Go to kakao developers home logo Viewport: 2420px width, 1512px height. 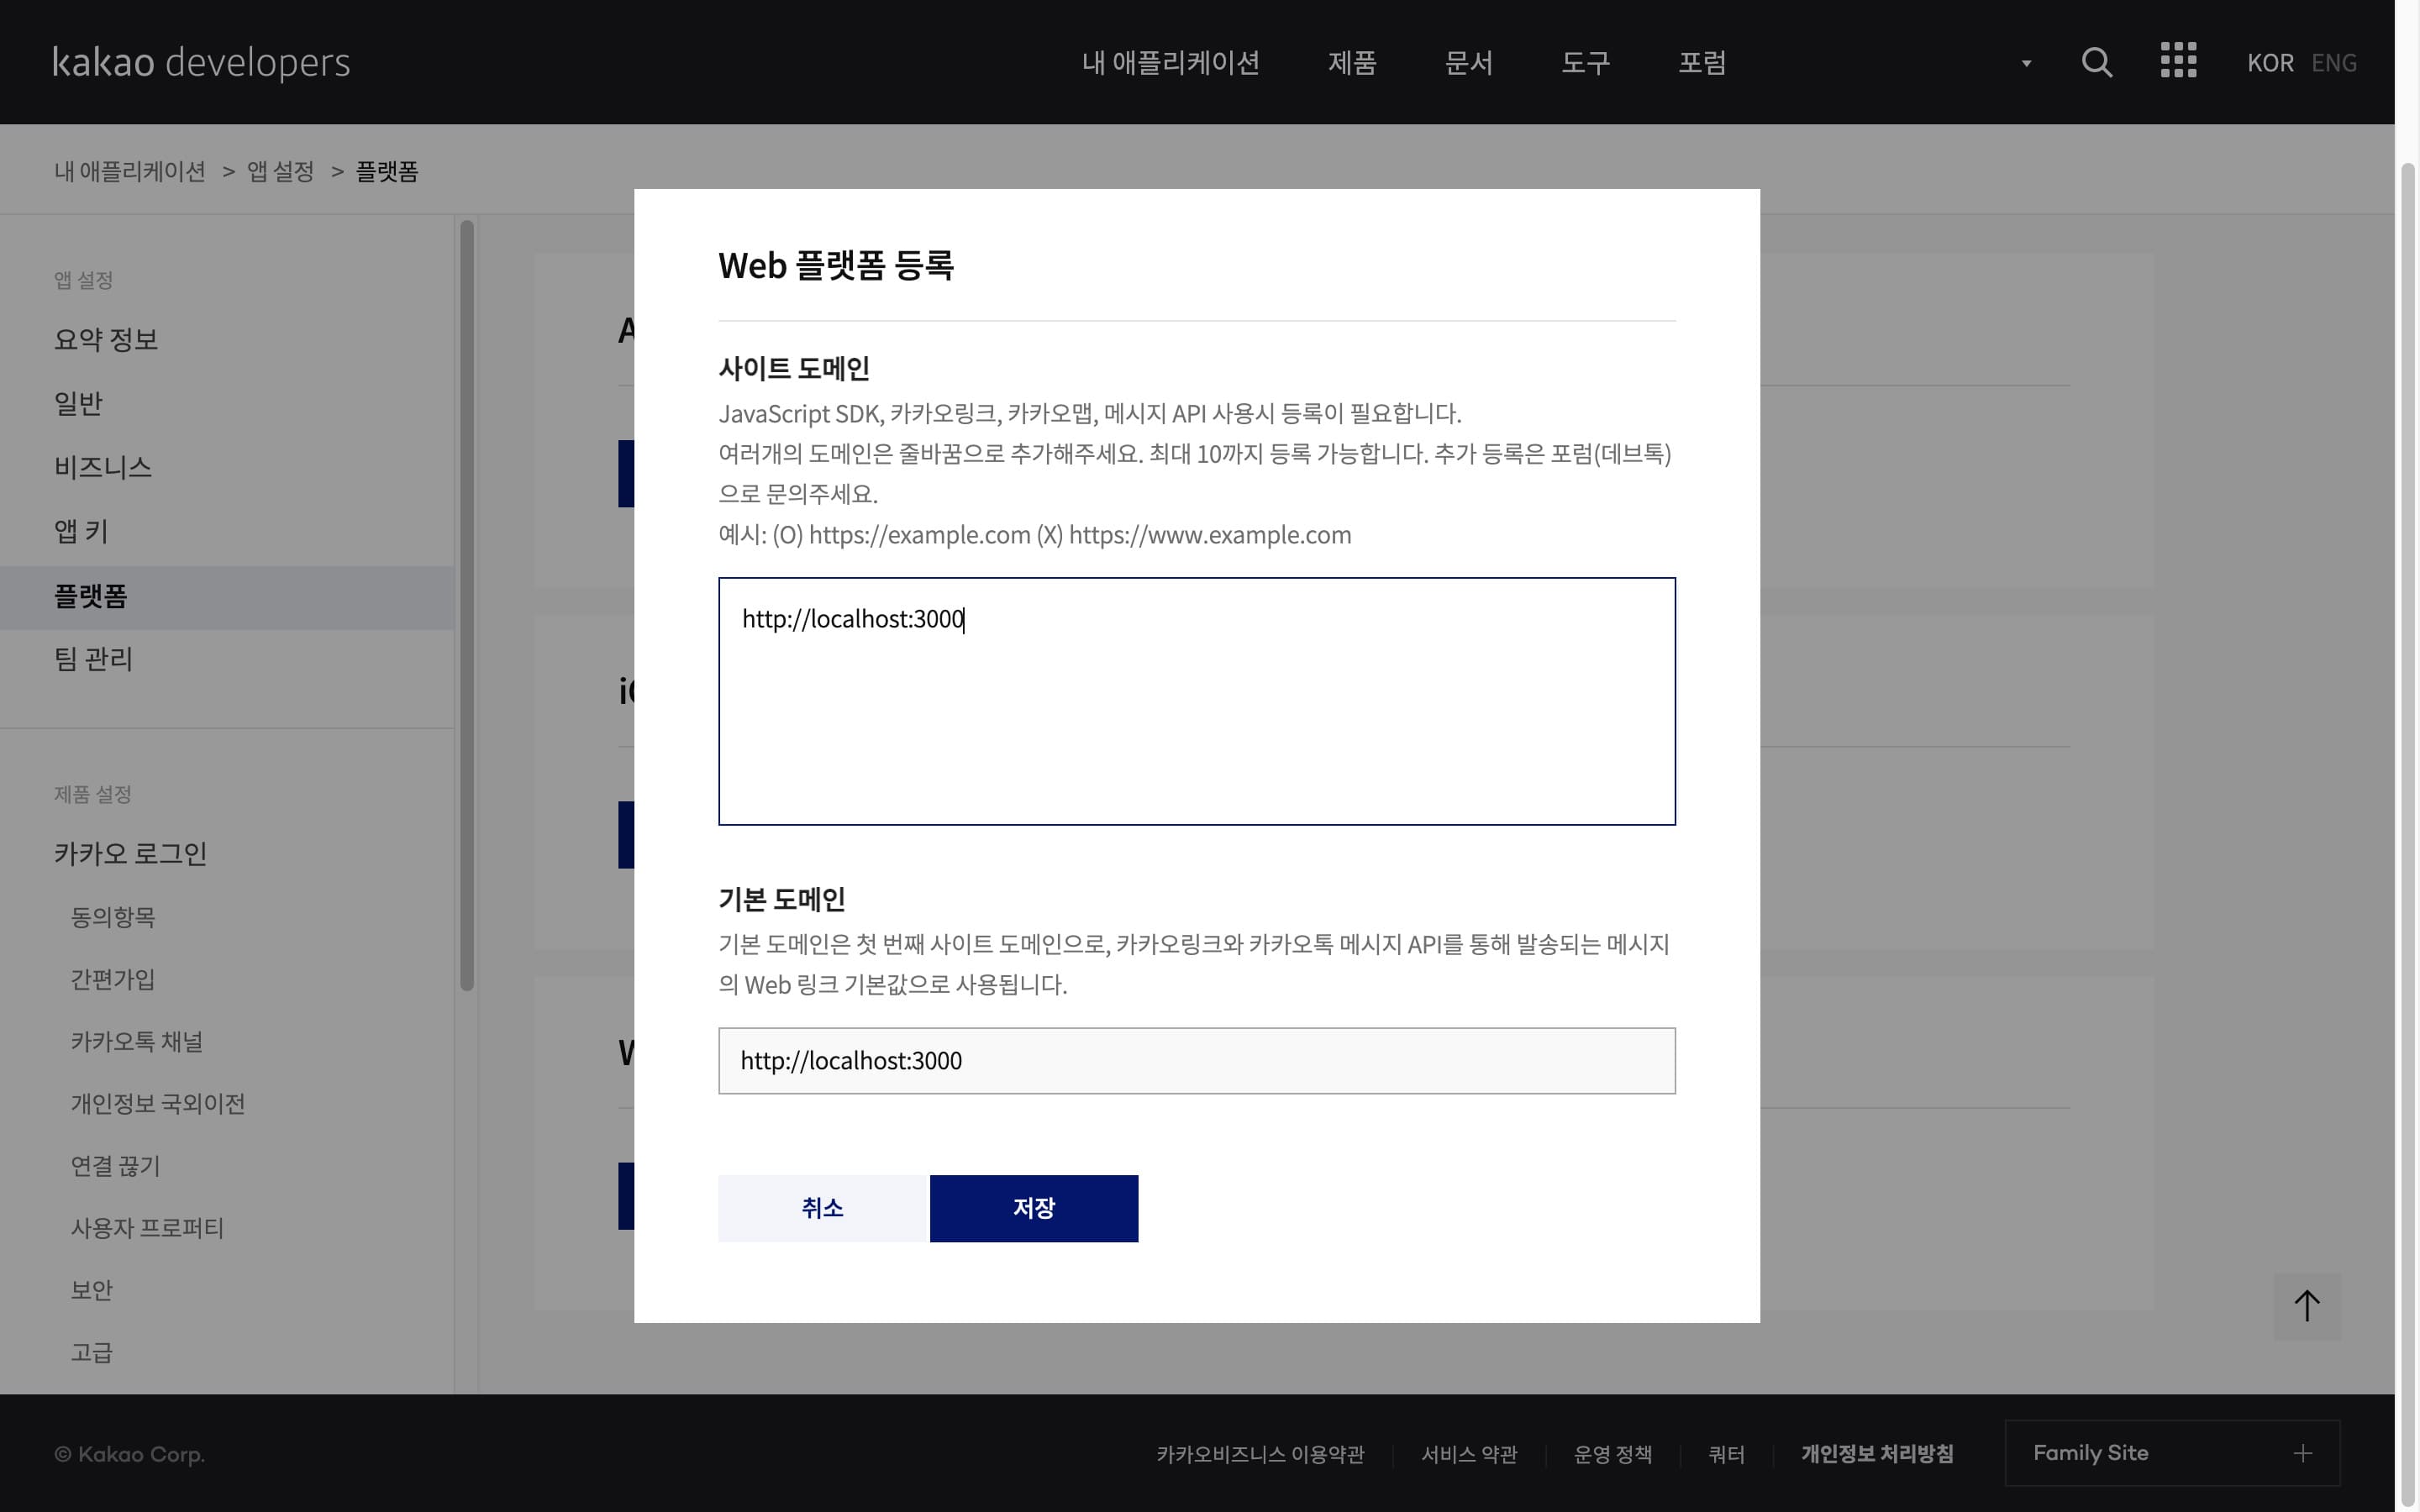click(201, 62)
